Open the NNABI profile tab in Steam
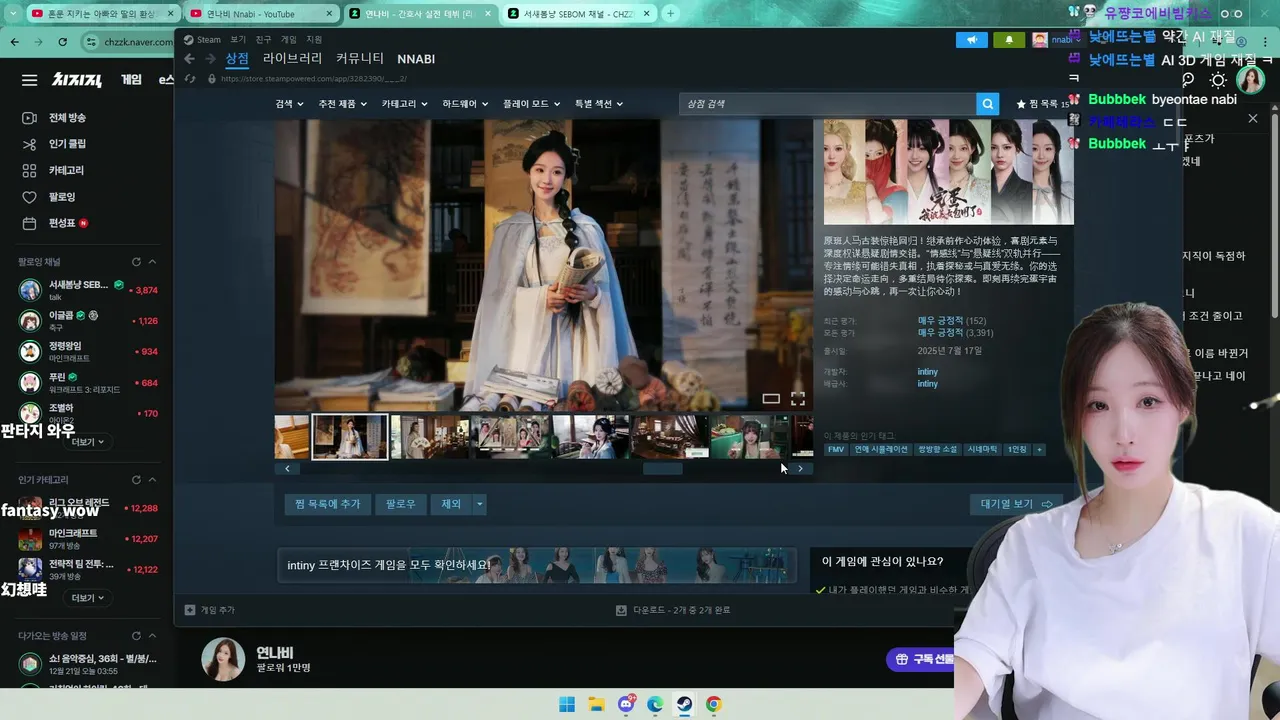 [x=416, y=59]
